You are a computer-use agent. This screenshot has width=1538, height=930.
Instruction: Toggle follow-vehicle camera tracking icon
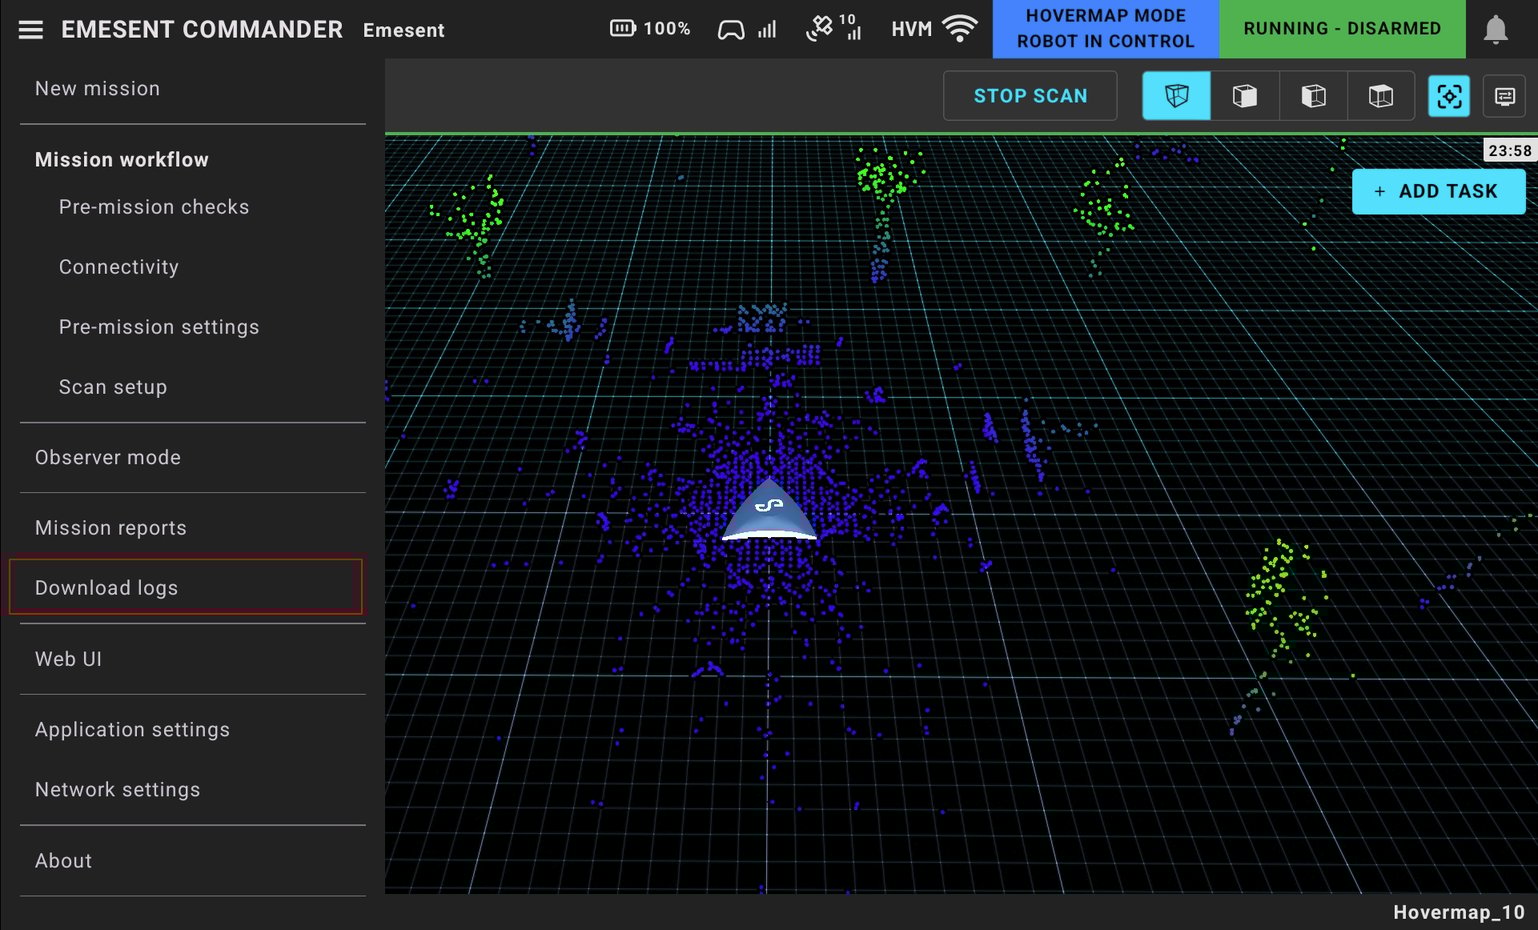pos(1449,96)
